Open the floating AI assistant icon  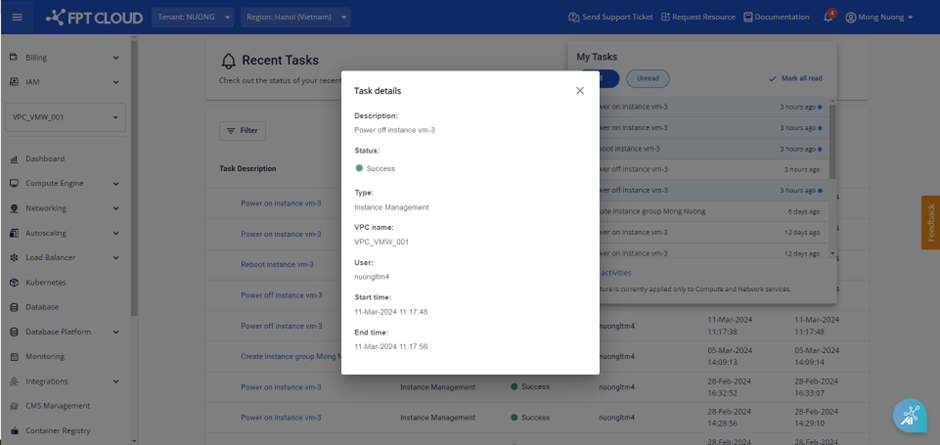909,415
